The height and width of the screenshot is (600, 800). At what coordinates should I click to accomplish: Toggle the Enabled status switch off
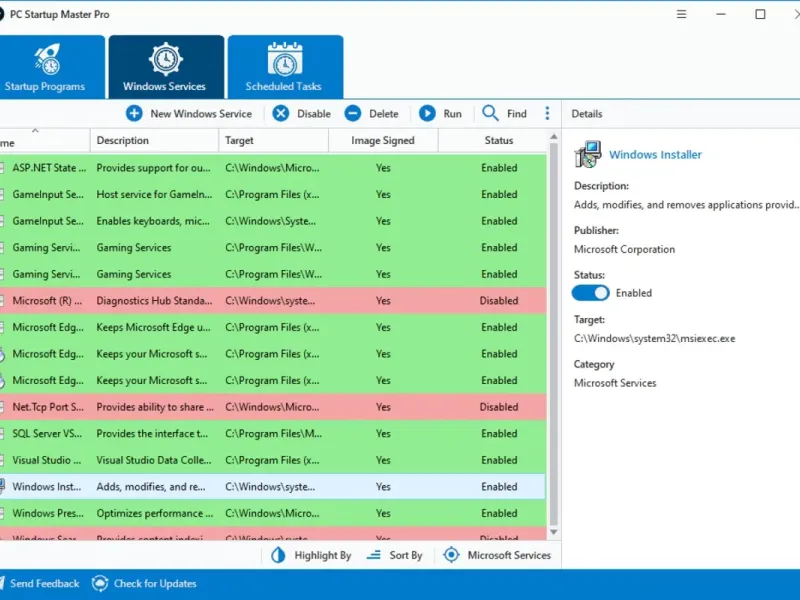coord(590,293)
